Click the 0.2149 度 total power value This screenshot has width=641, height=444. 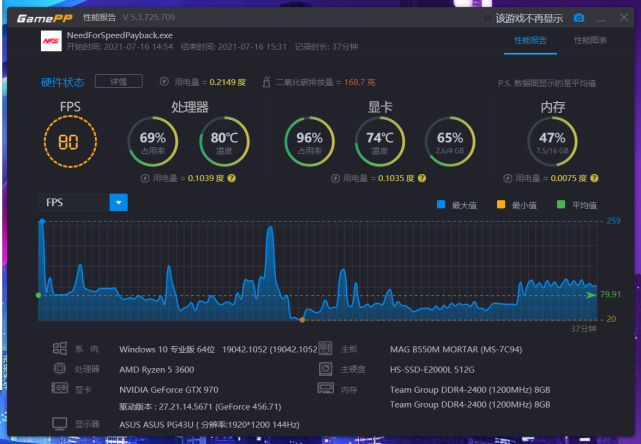(227, 82)
